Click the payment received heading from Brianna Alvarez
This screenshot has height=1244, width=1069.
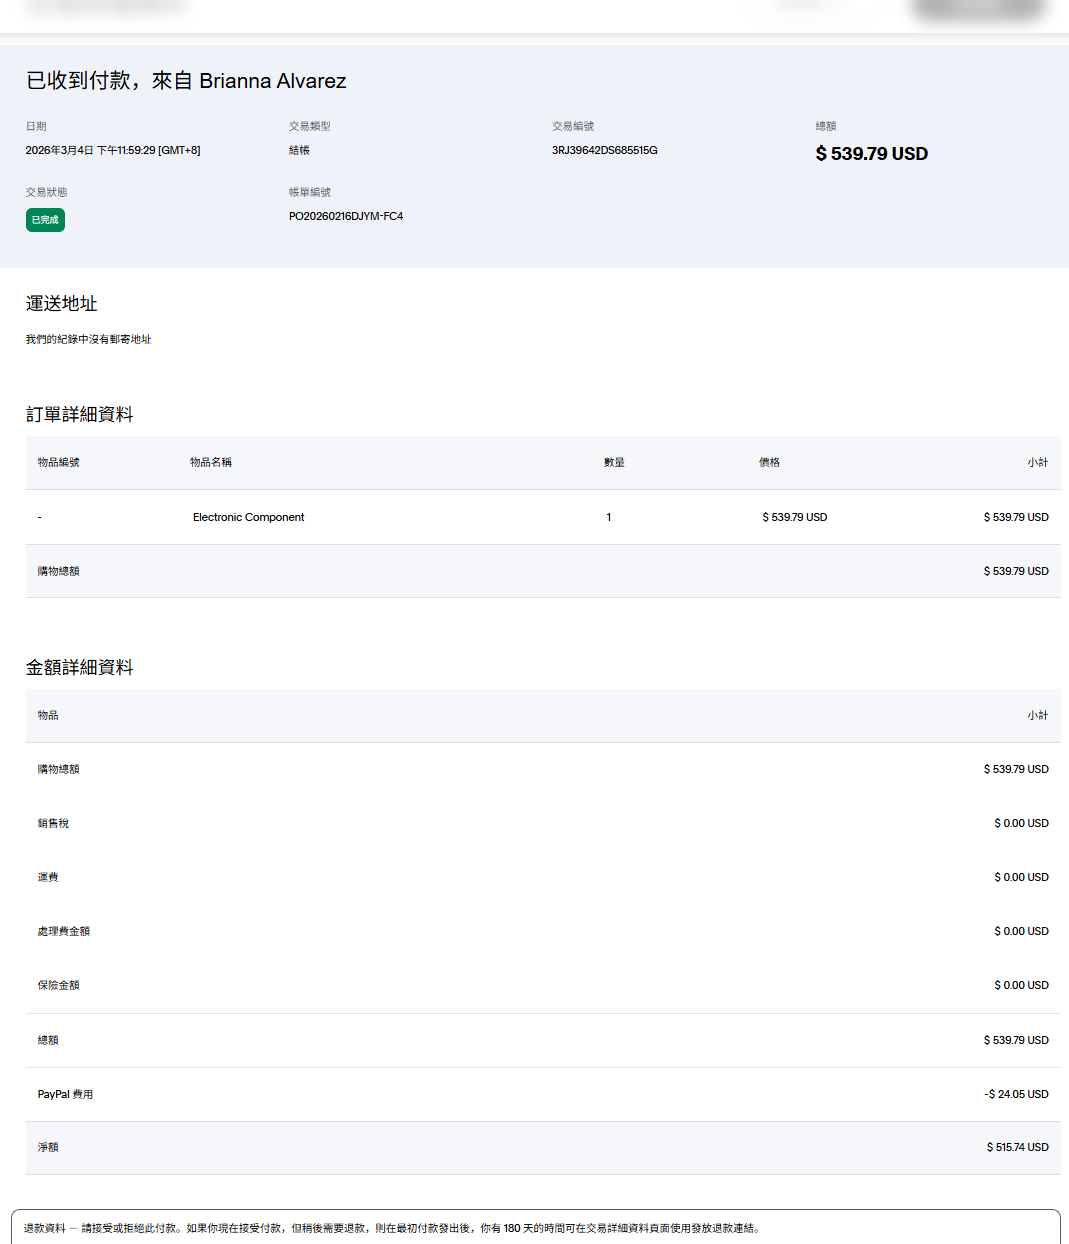186,81
